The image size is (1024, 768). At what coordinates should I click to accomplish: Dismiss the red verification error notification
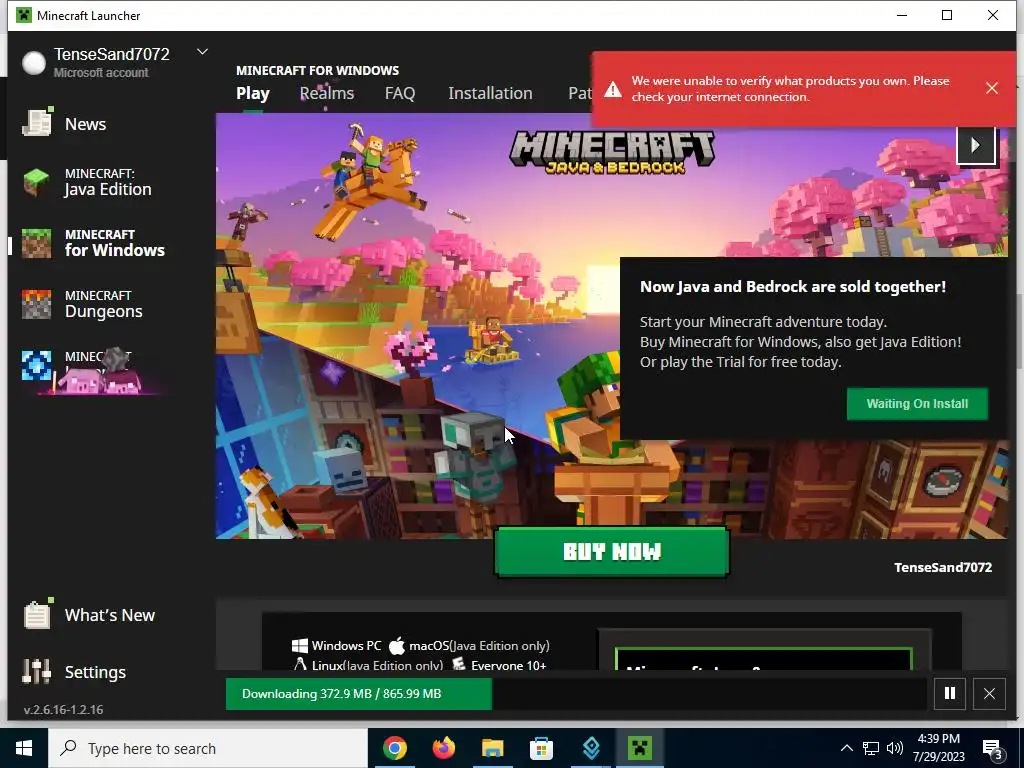[x=991, y=88]
